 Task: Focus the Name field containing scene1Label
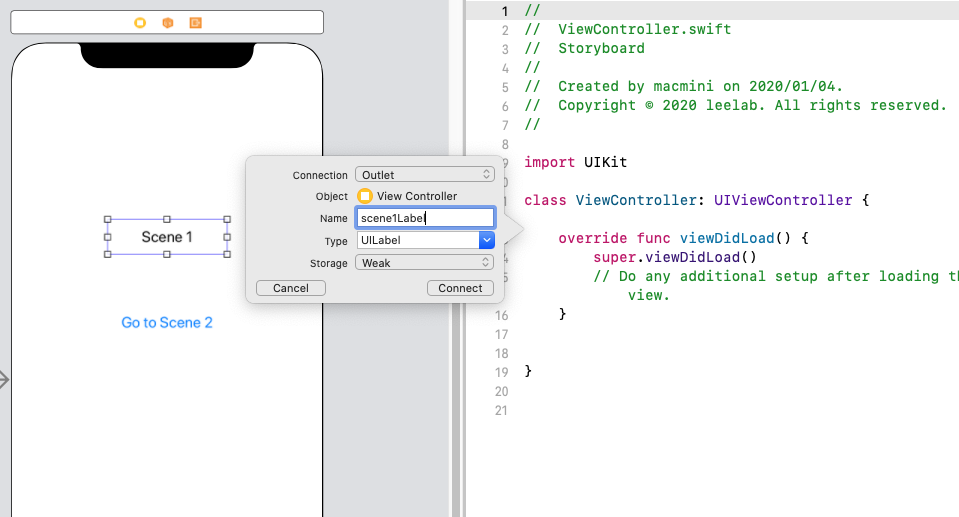coord(425,218)
